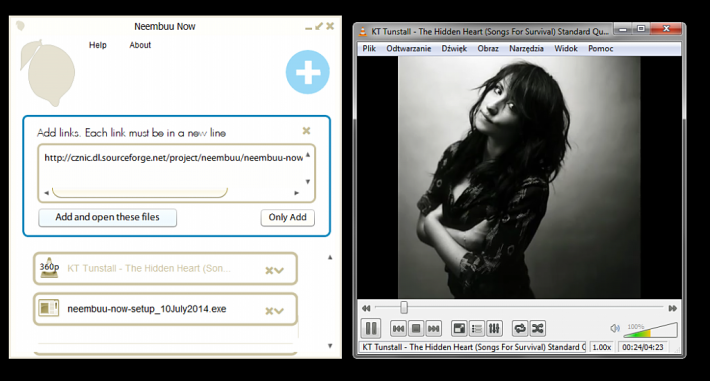Open the Narzędzia menu in VLC

(526, 48)
